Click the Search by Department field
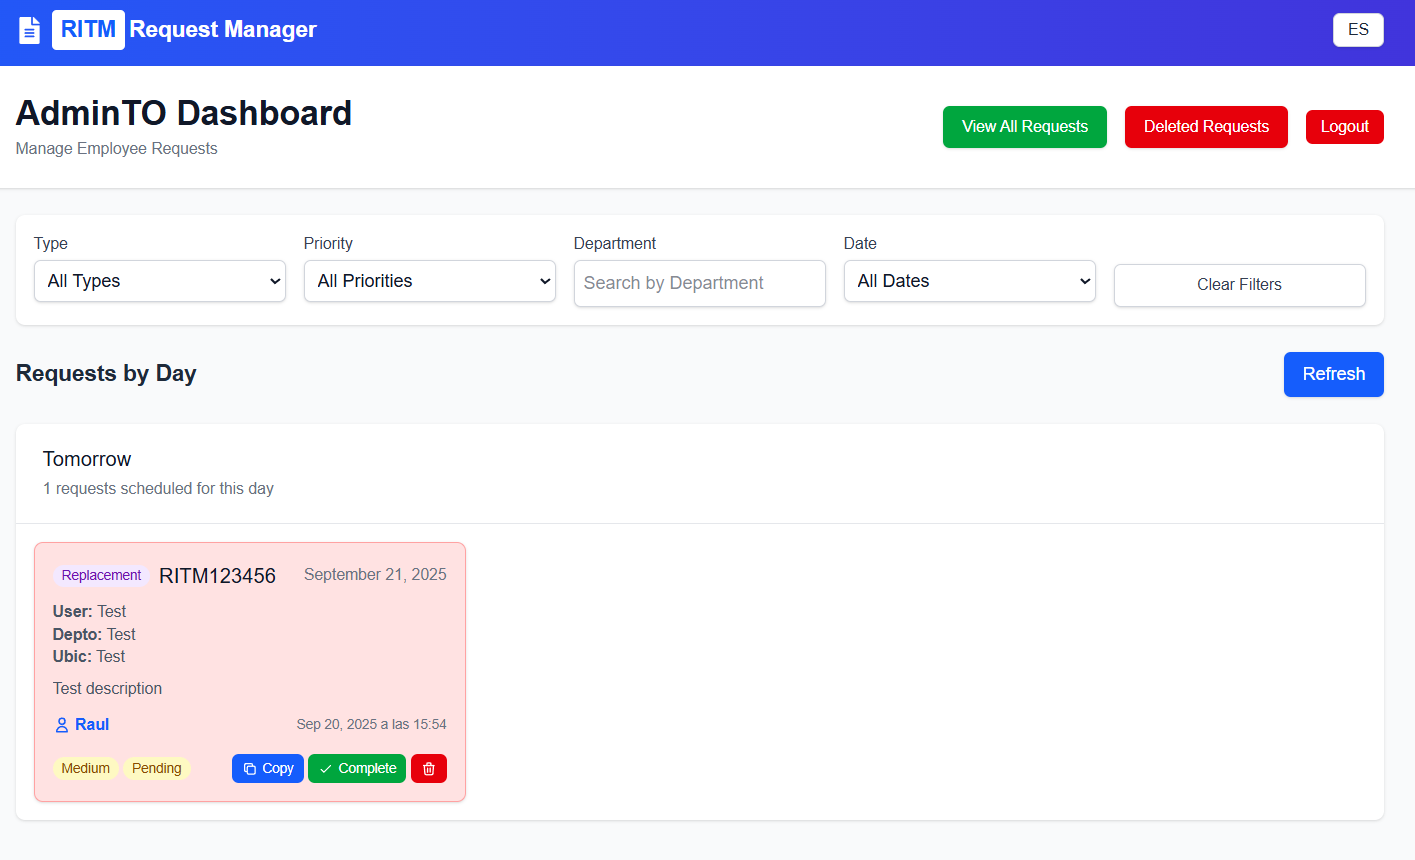1415x860 pixels. (700, 283)
